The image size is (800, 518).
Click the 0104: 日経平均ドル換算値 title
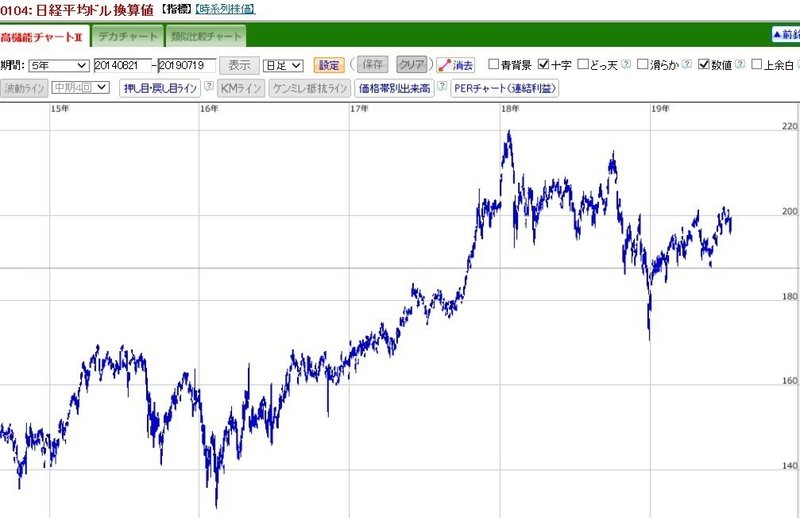tap(77, 10)
